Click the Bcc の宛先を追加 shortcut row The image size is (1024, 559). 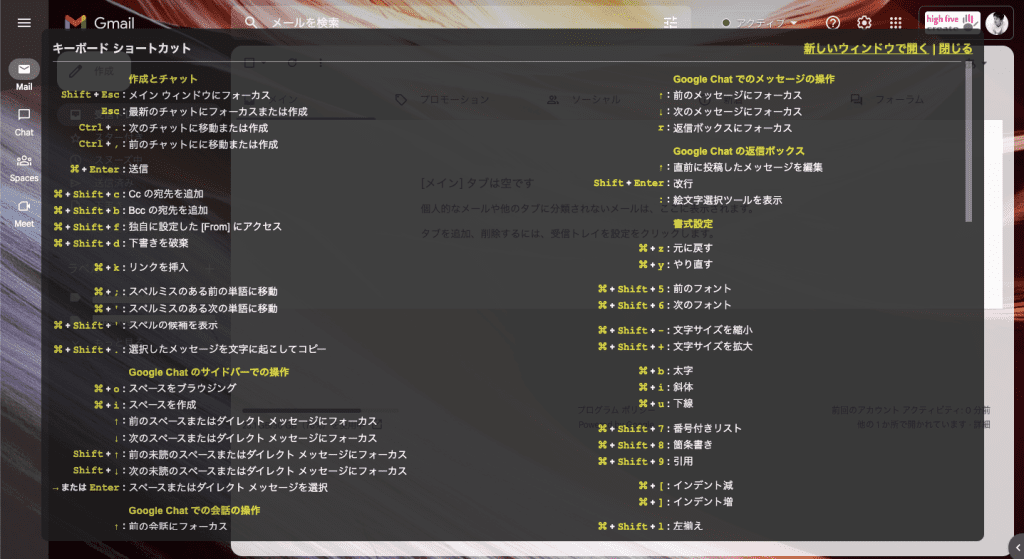(130, 210)
